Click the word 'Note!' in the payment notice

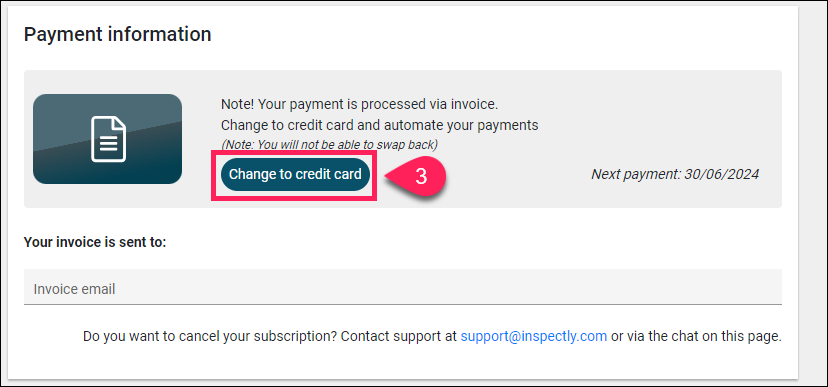tap(238, 105)
